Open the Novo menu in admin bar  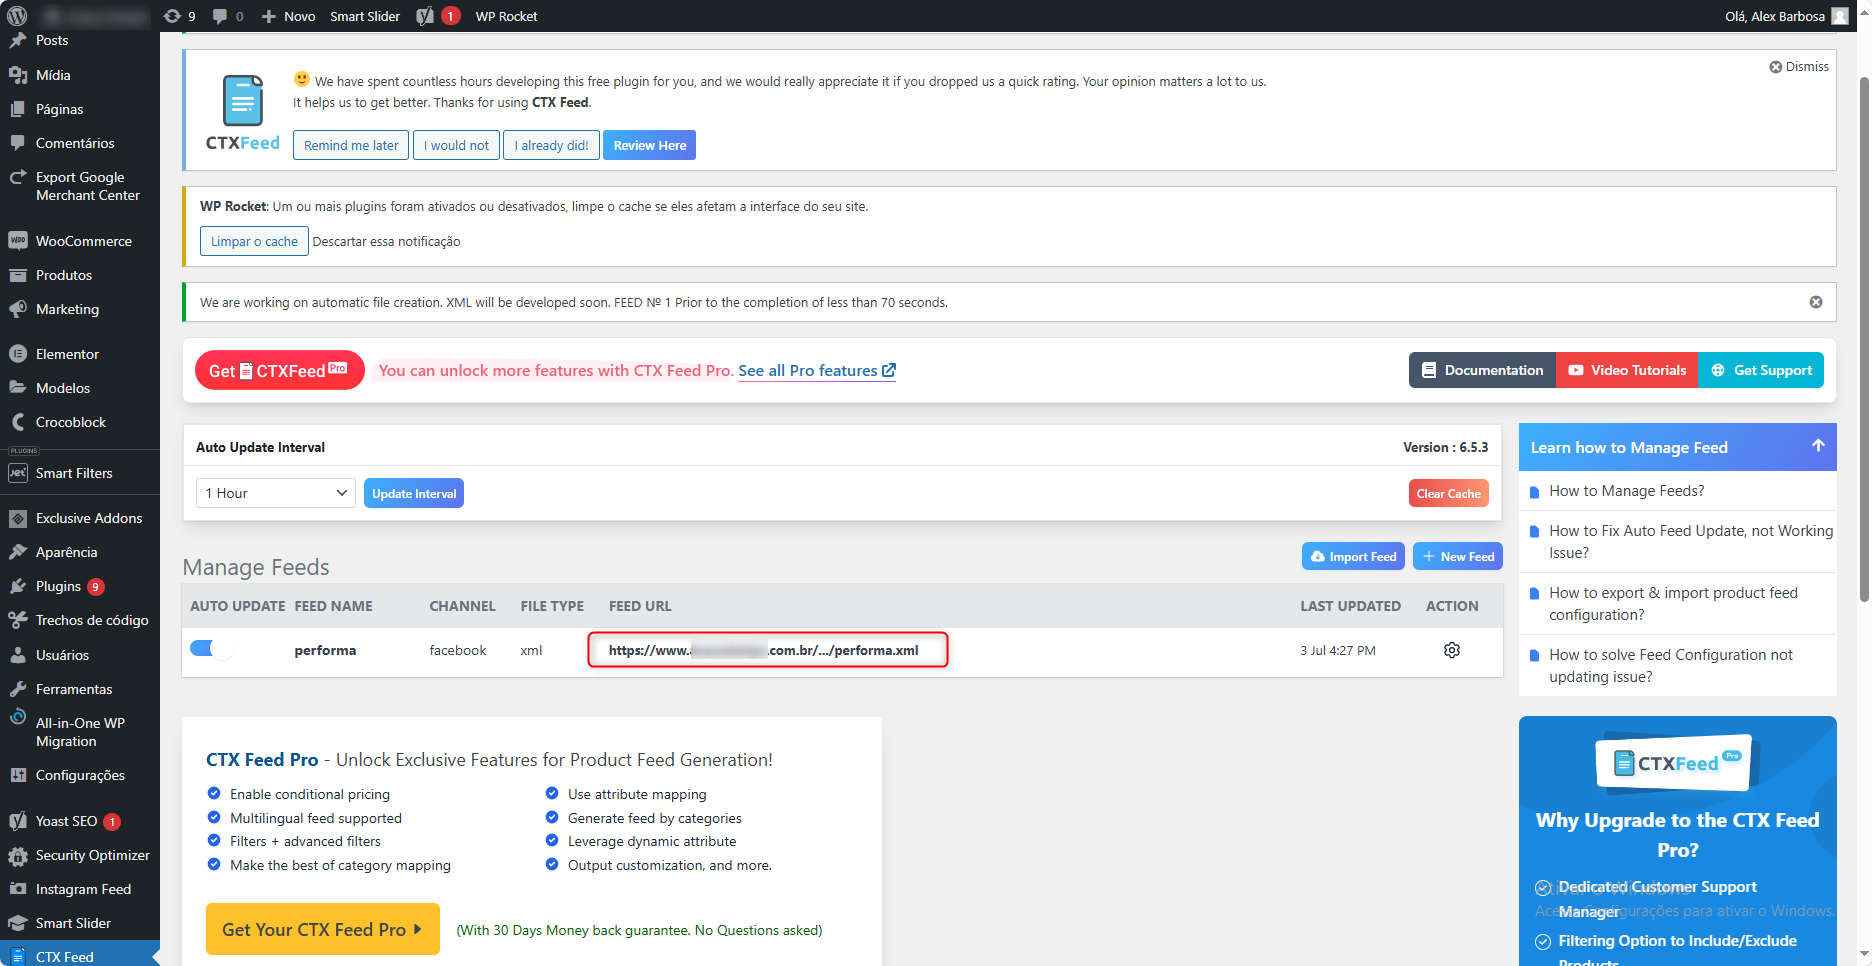pos(288,16)
